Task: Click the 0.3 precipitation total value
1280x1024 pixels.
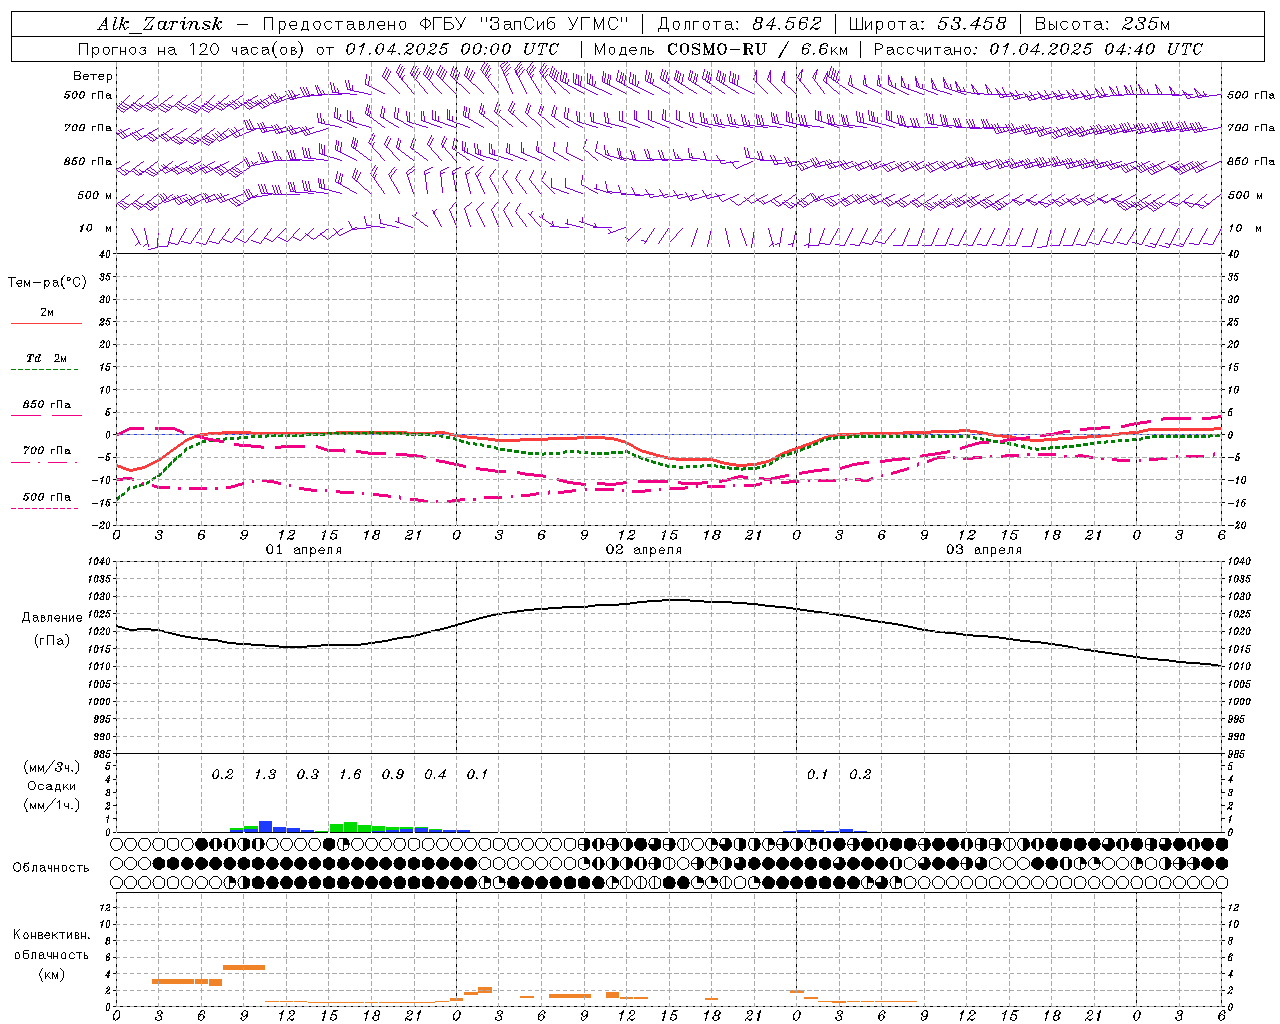Action: pyautogui.click(x=308, y=774)
